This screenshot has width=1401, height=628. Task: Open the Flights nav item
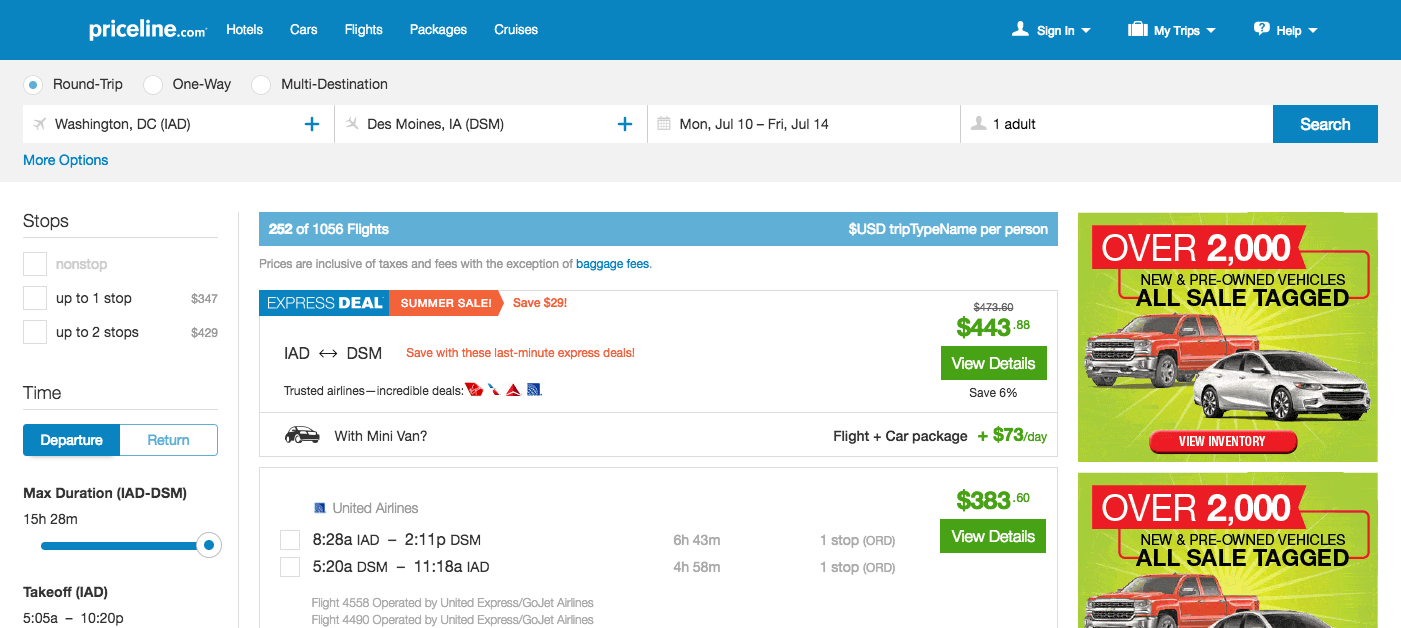(x=364, y=29)
